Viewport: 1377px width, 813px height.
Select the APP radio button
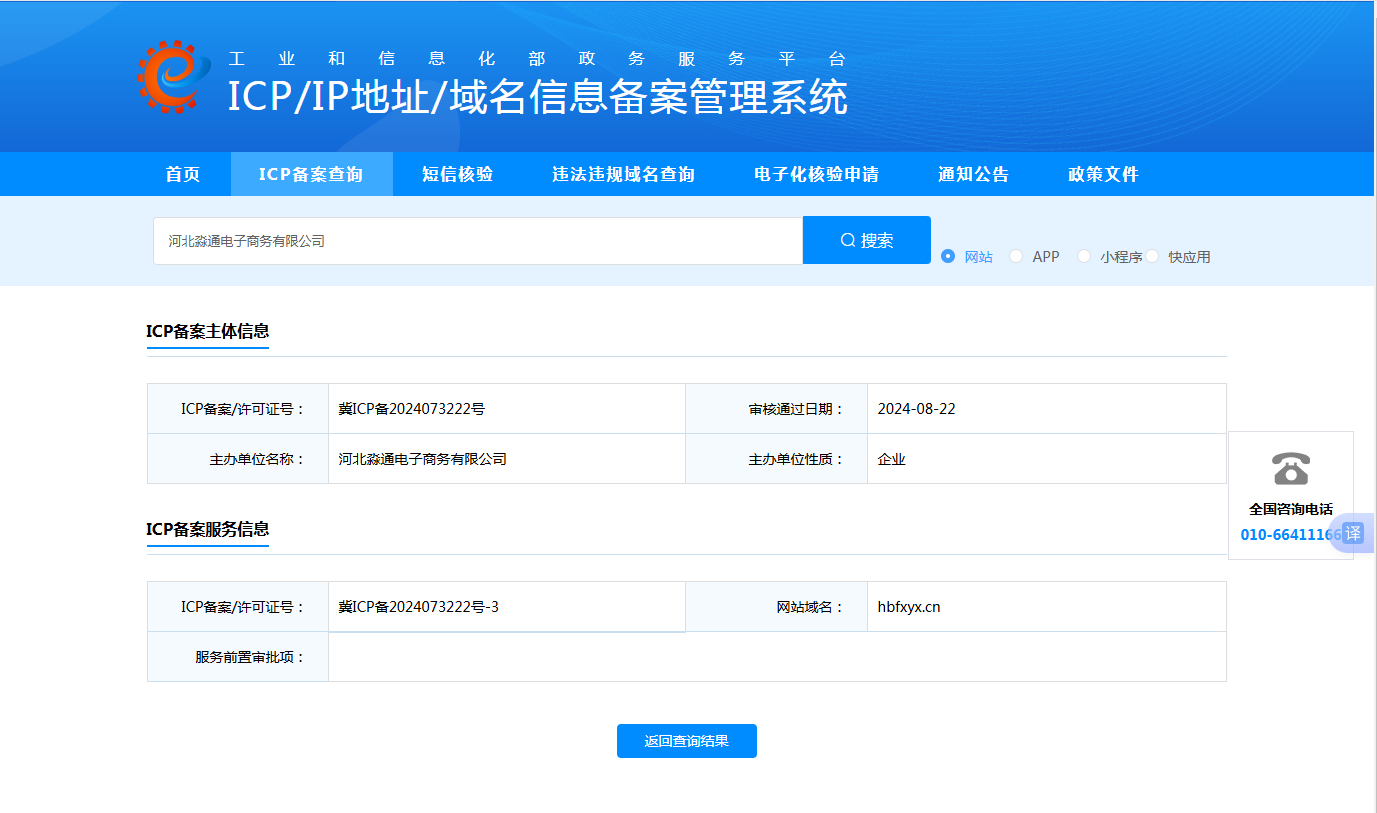coord(1016,256)
